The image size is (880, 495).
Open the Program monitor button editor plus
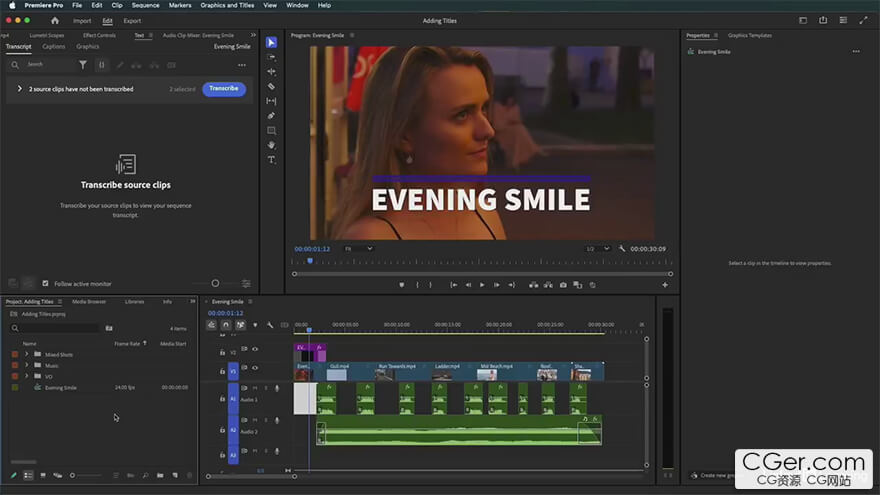665,285
